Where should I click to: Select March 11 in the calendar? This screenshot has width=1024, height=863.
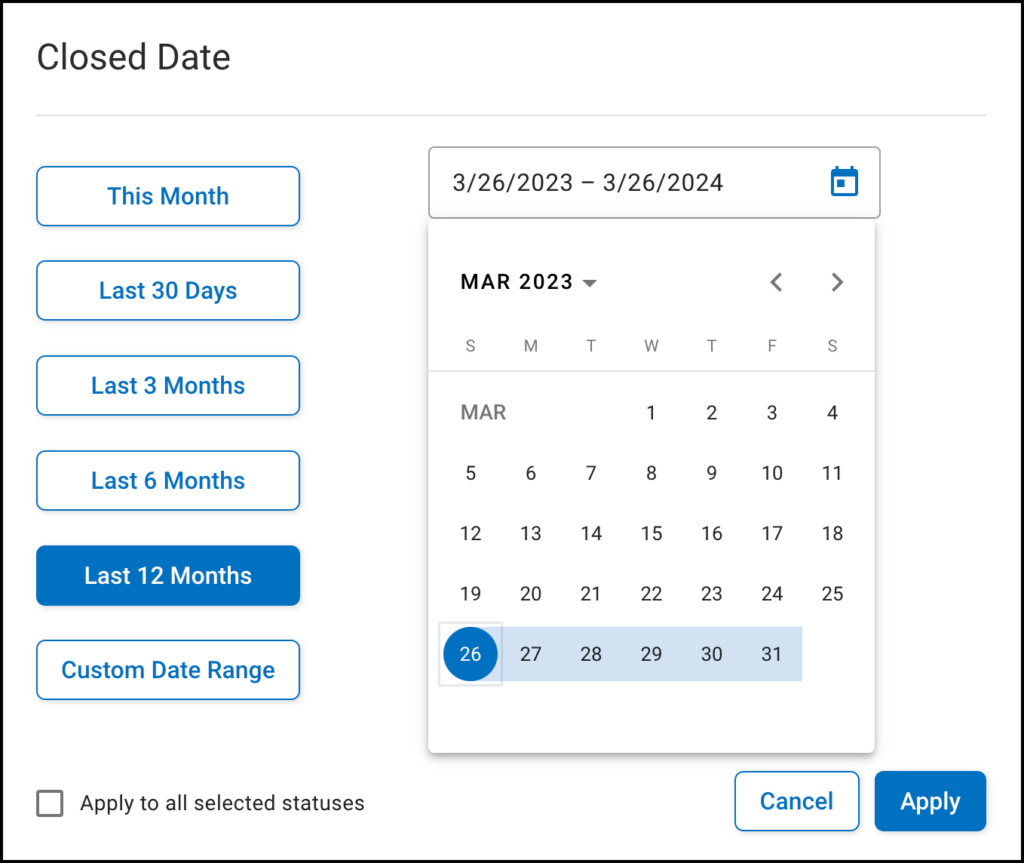832,473
